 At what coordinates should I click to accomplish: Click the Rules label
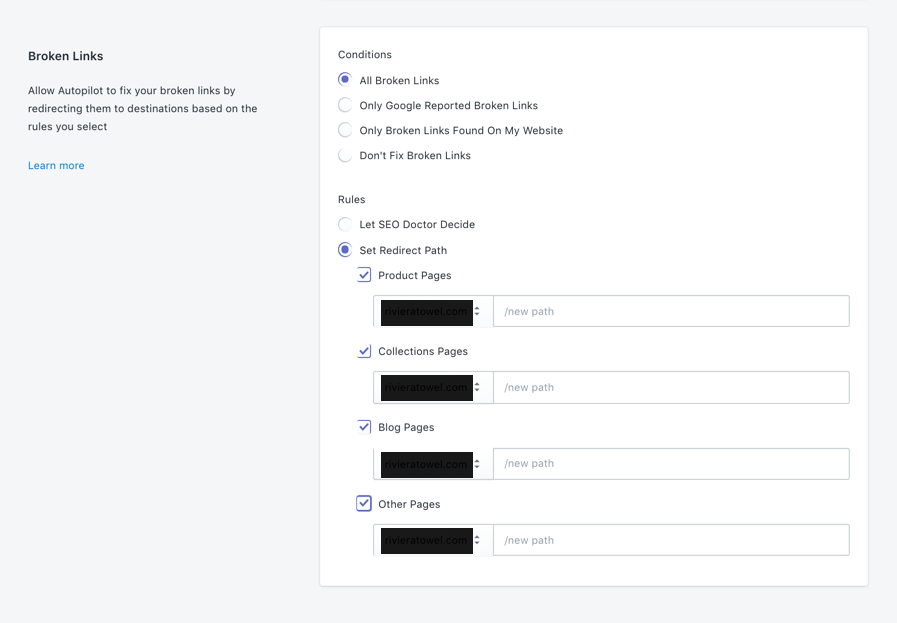[351, 199]
